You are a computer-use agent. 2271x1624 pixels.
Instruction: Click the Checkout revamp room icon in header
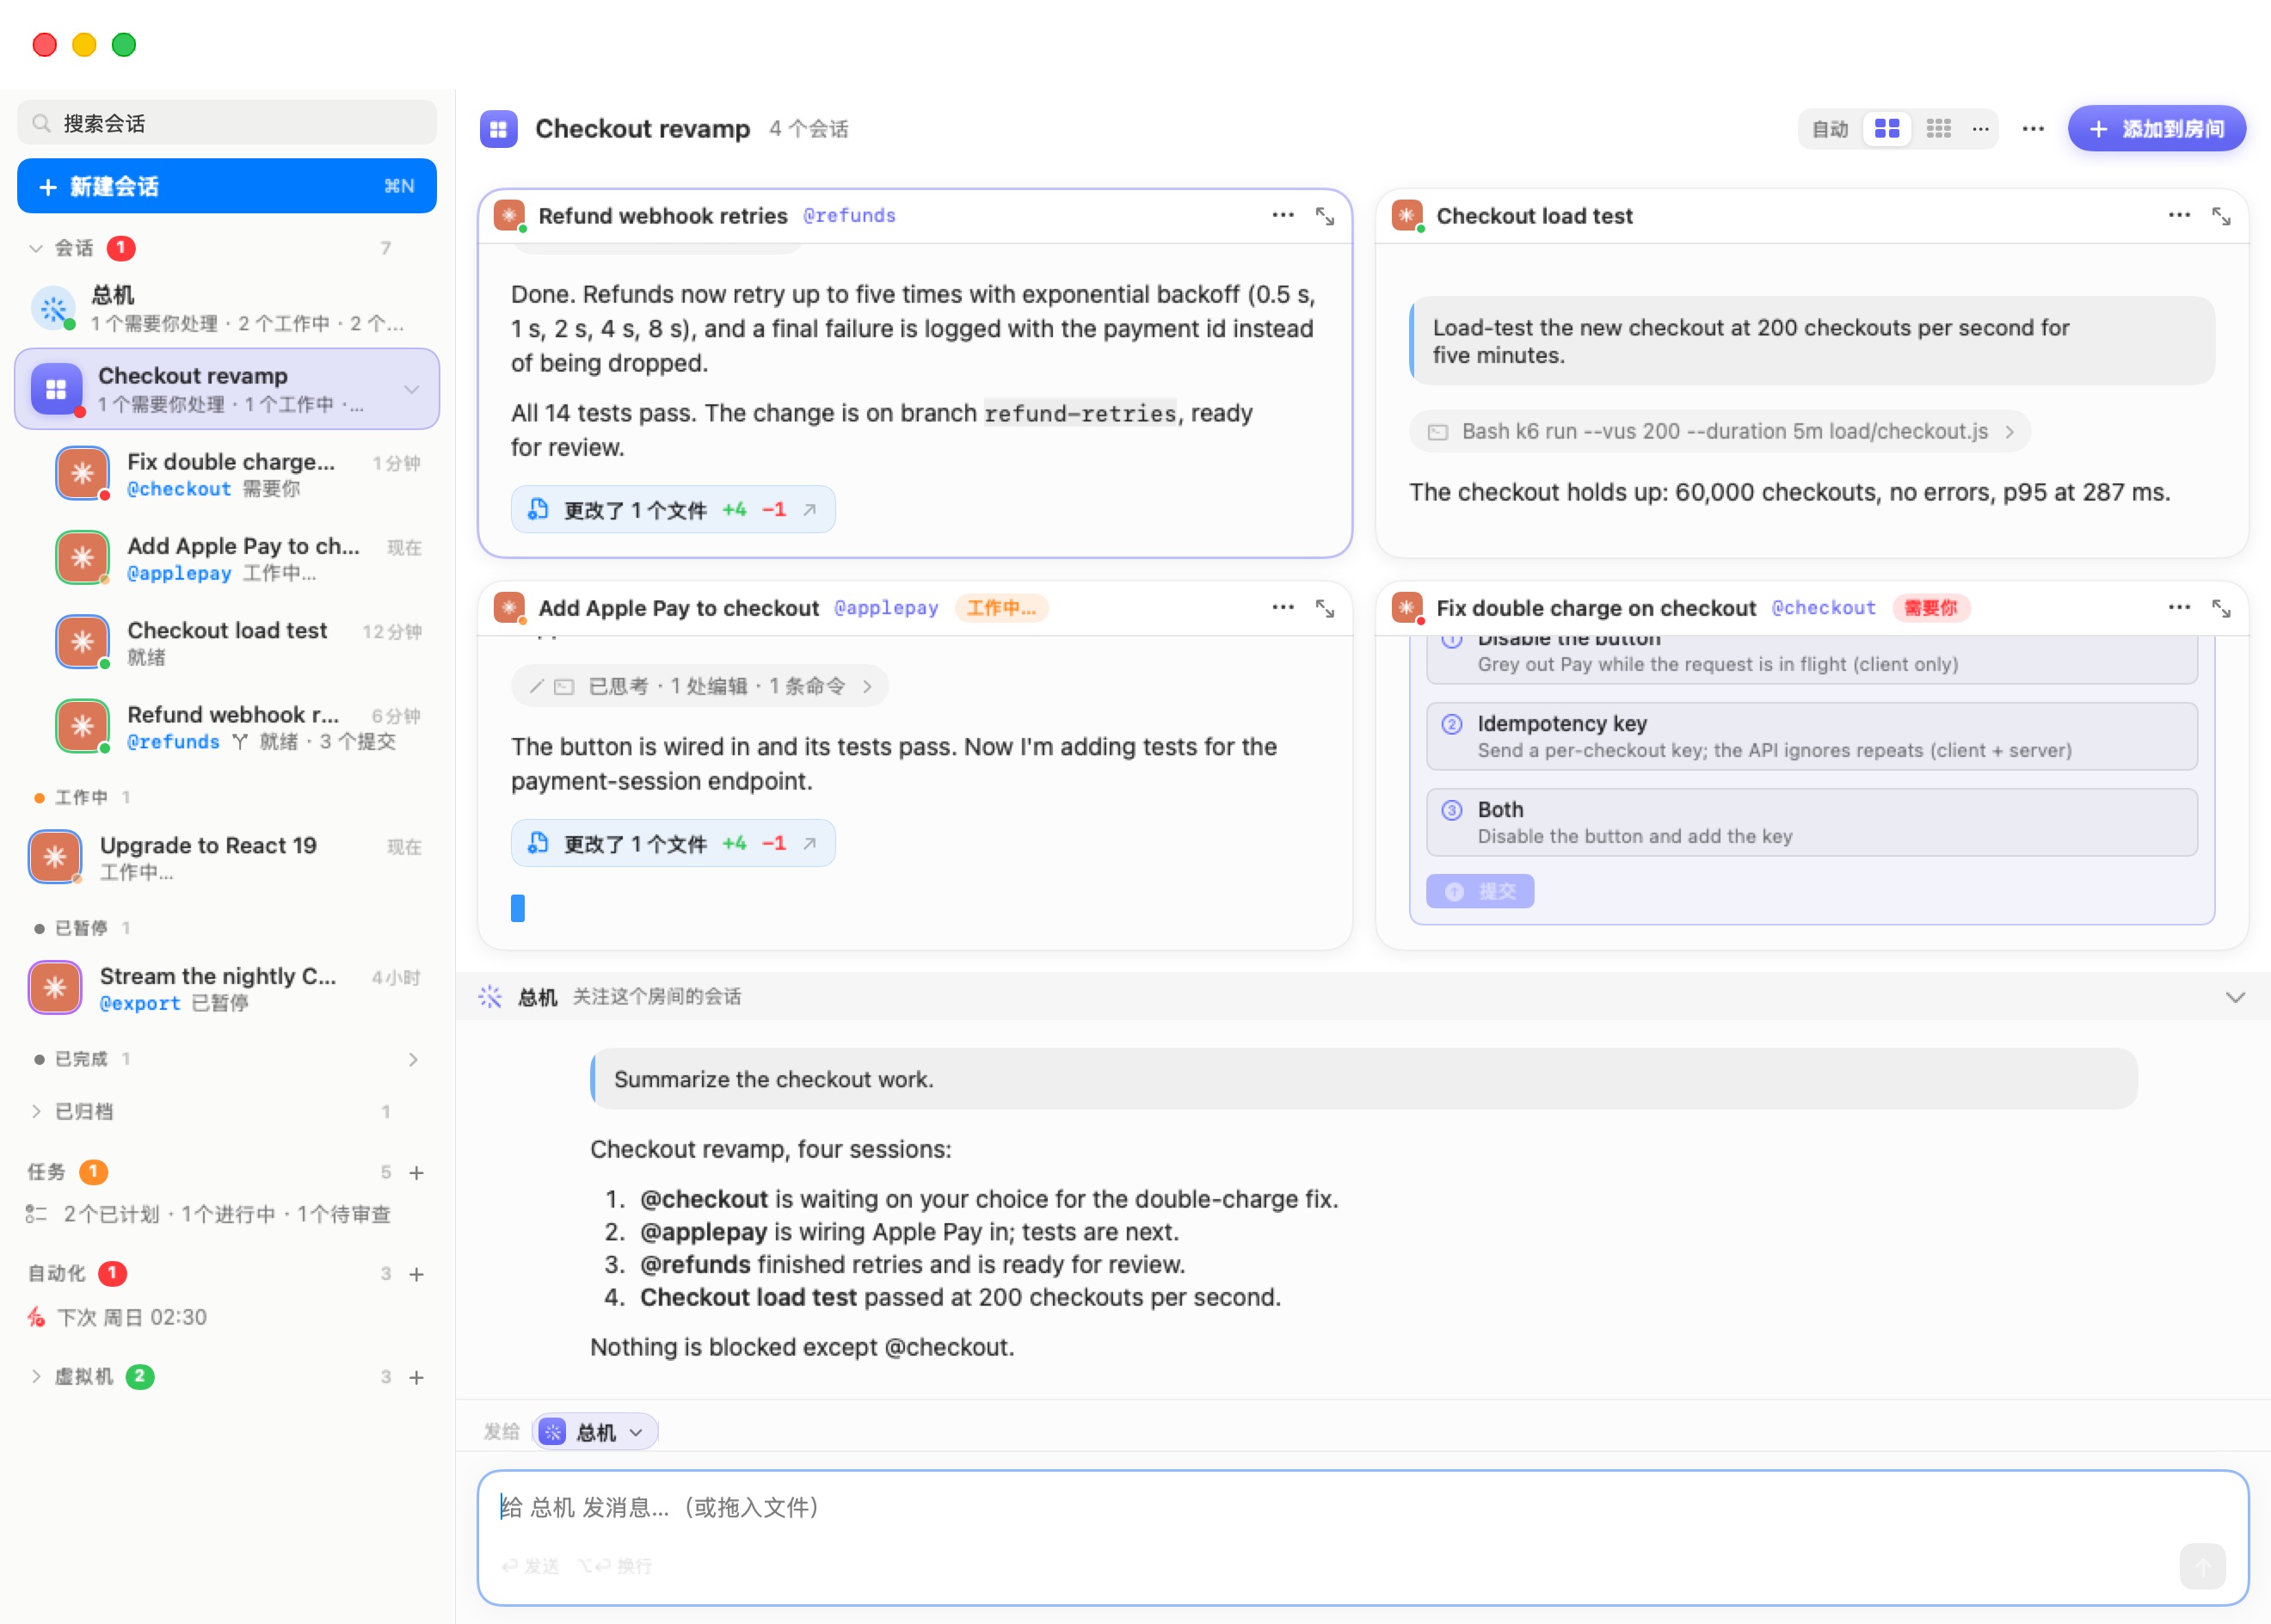(498, 129)
